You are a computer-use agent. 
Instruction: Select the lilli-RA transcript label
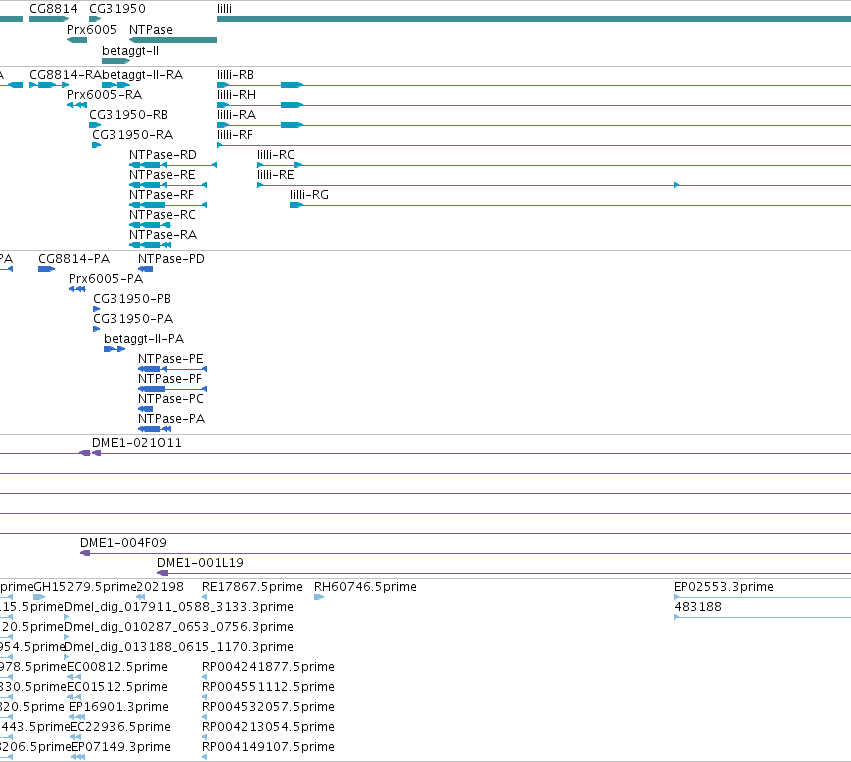click(236, 115)
